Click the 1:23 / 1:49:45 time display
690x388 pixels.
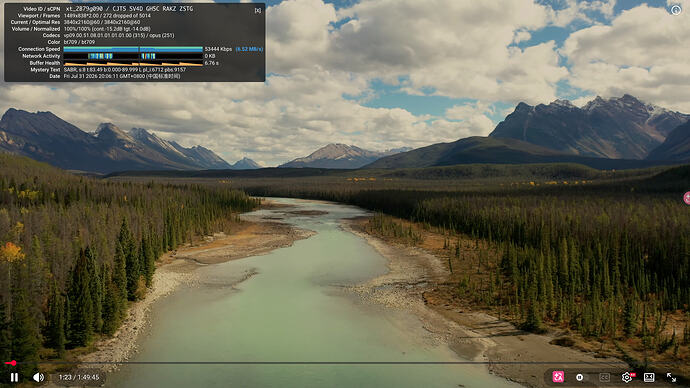pos(78,377)
